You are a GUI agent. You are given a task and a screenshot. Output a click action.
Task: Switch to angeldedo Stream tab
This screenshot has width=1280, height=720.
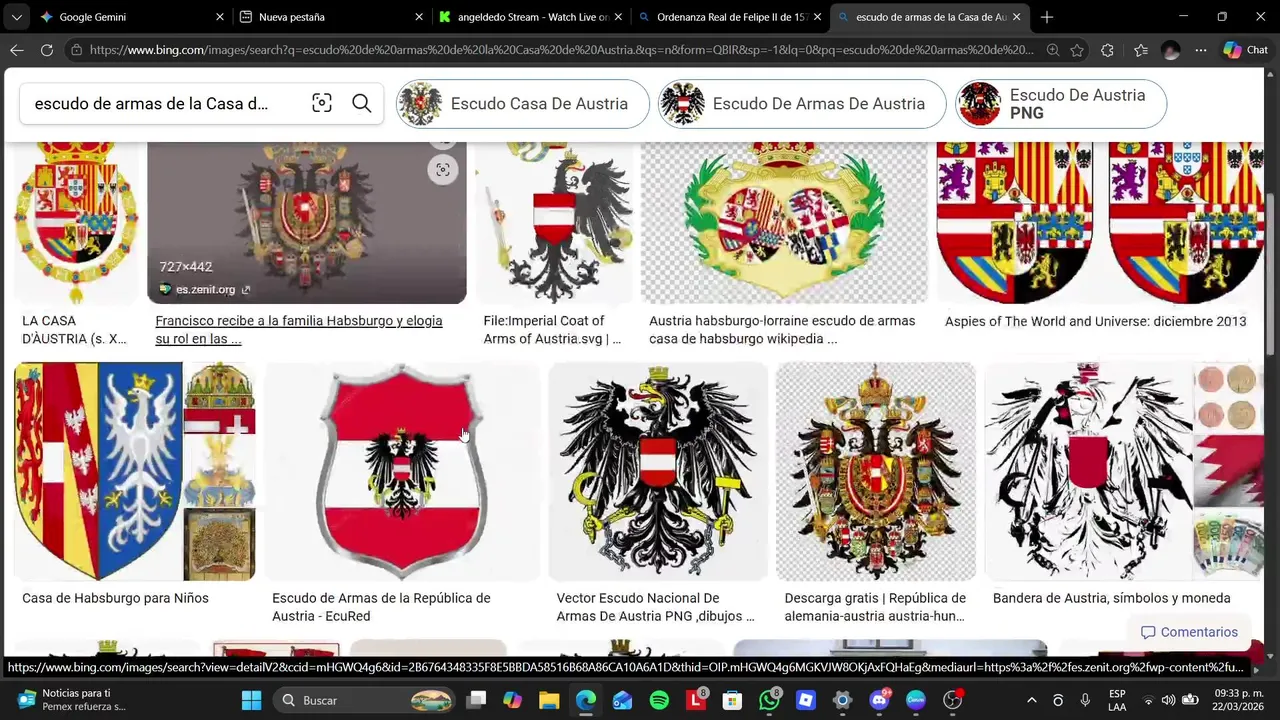point(531,17)
